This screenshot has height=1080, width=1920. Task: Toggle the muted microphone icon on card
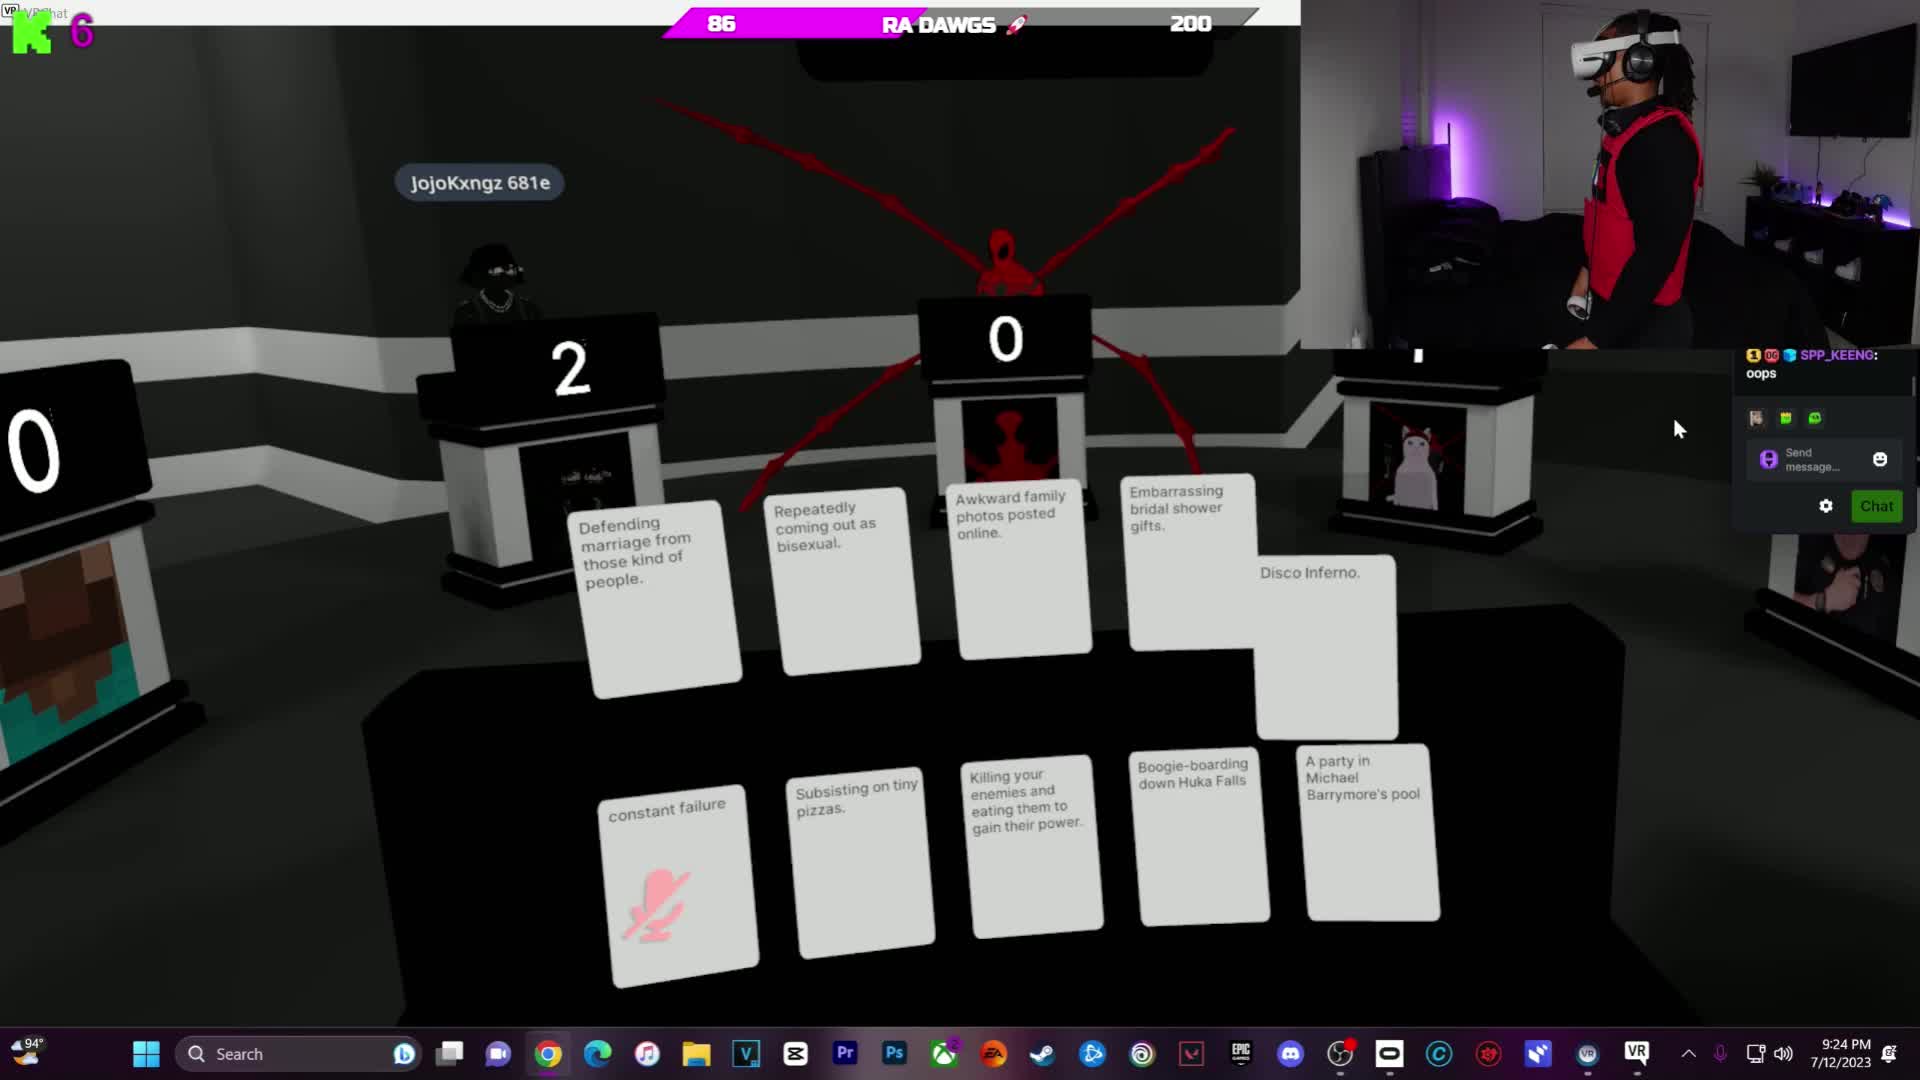[657, 905]
